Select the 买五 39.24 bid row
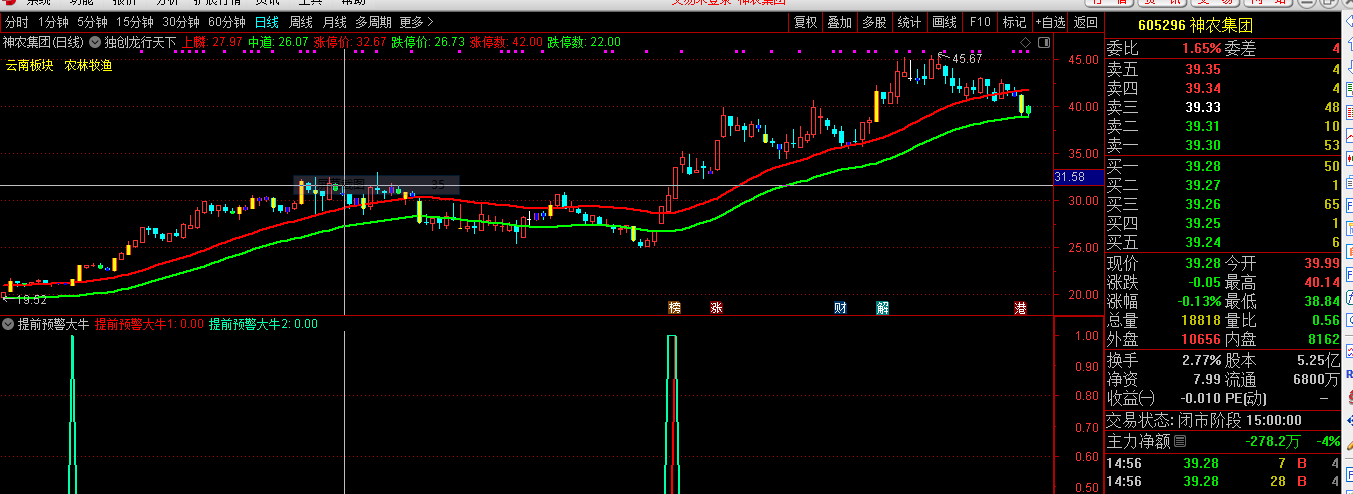The image size is (1353, 494). [x=1222, y=242]
